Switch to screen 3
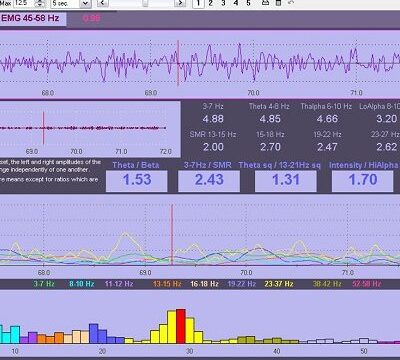Image resolution: width=400 pixels, height=360 pixels. pos(223,3)
